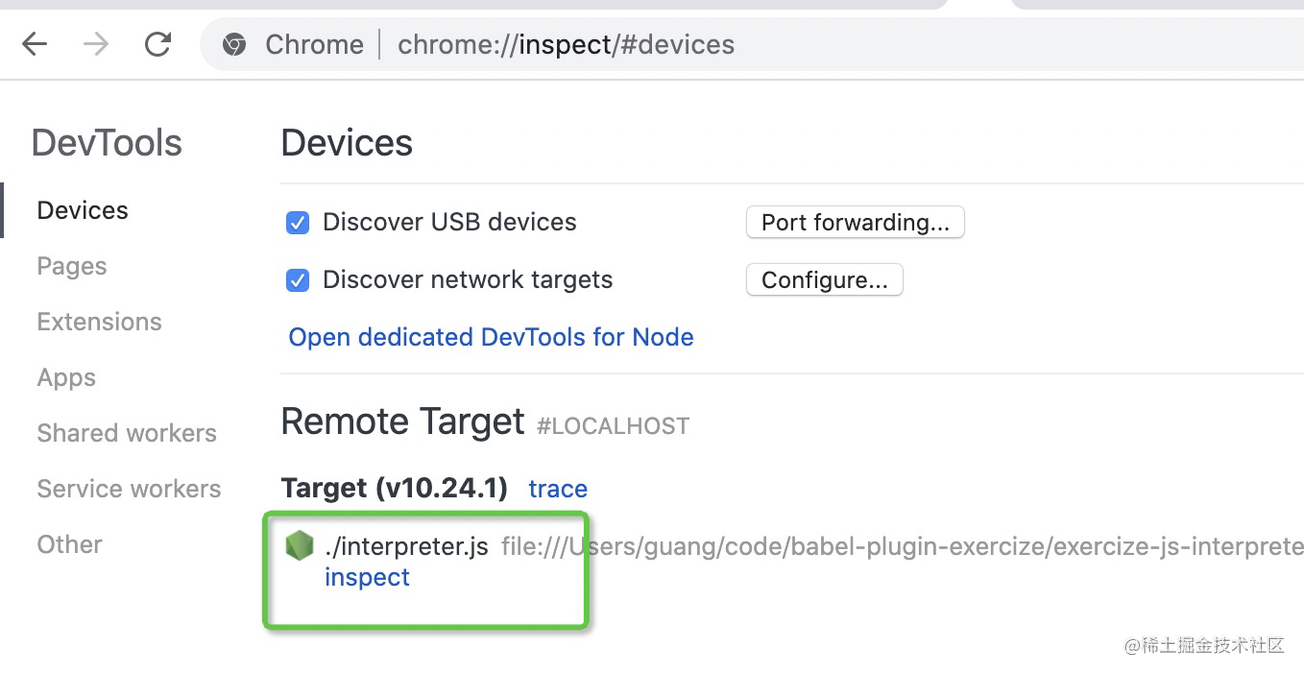The width and height of the screenshot is (1304, 674).
Task: Select Other in the sidebar
Action: click(70, 545)
